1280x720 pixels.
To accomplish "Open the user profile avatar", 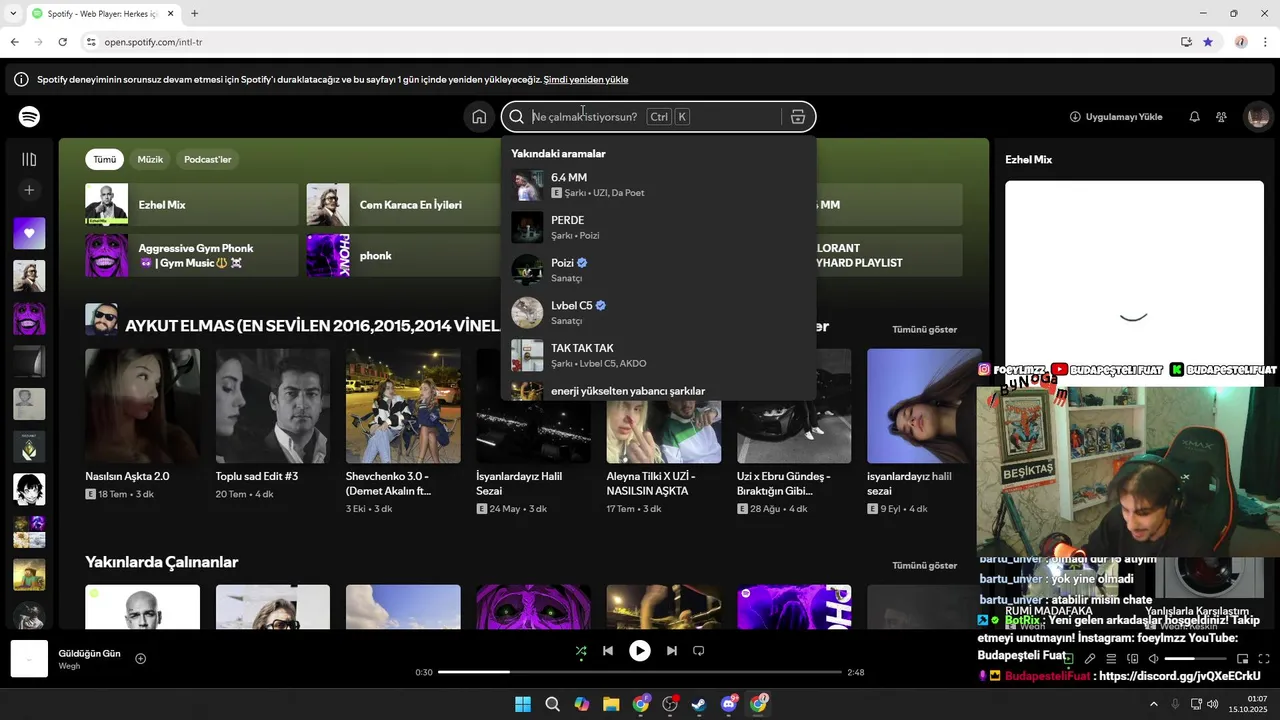I will [1257, 117].
